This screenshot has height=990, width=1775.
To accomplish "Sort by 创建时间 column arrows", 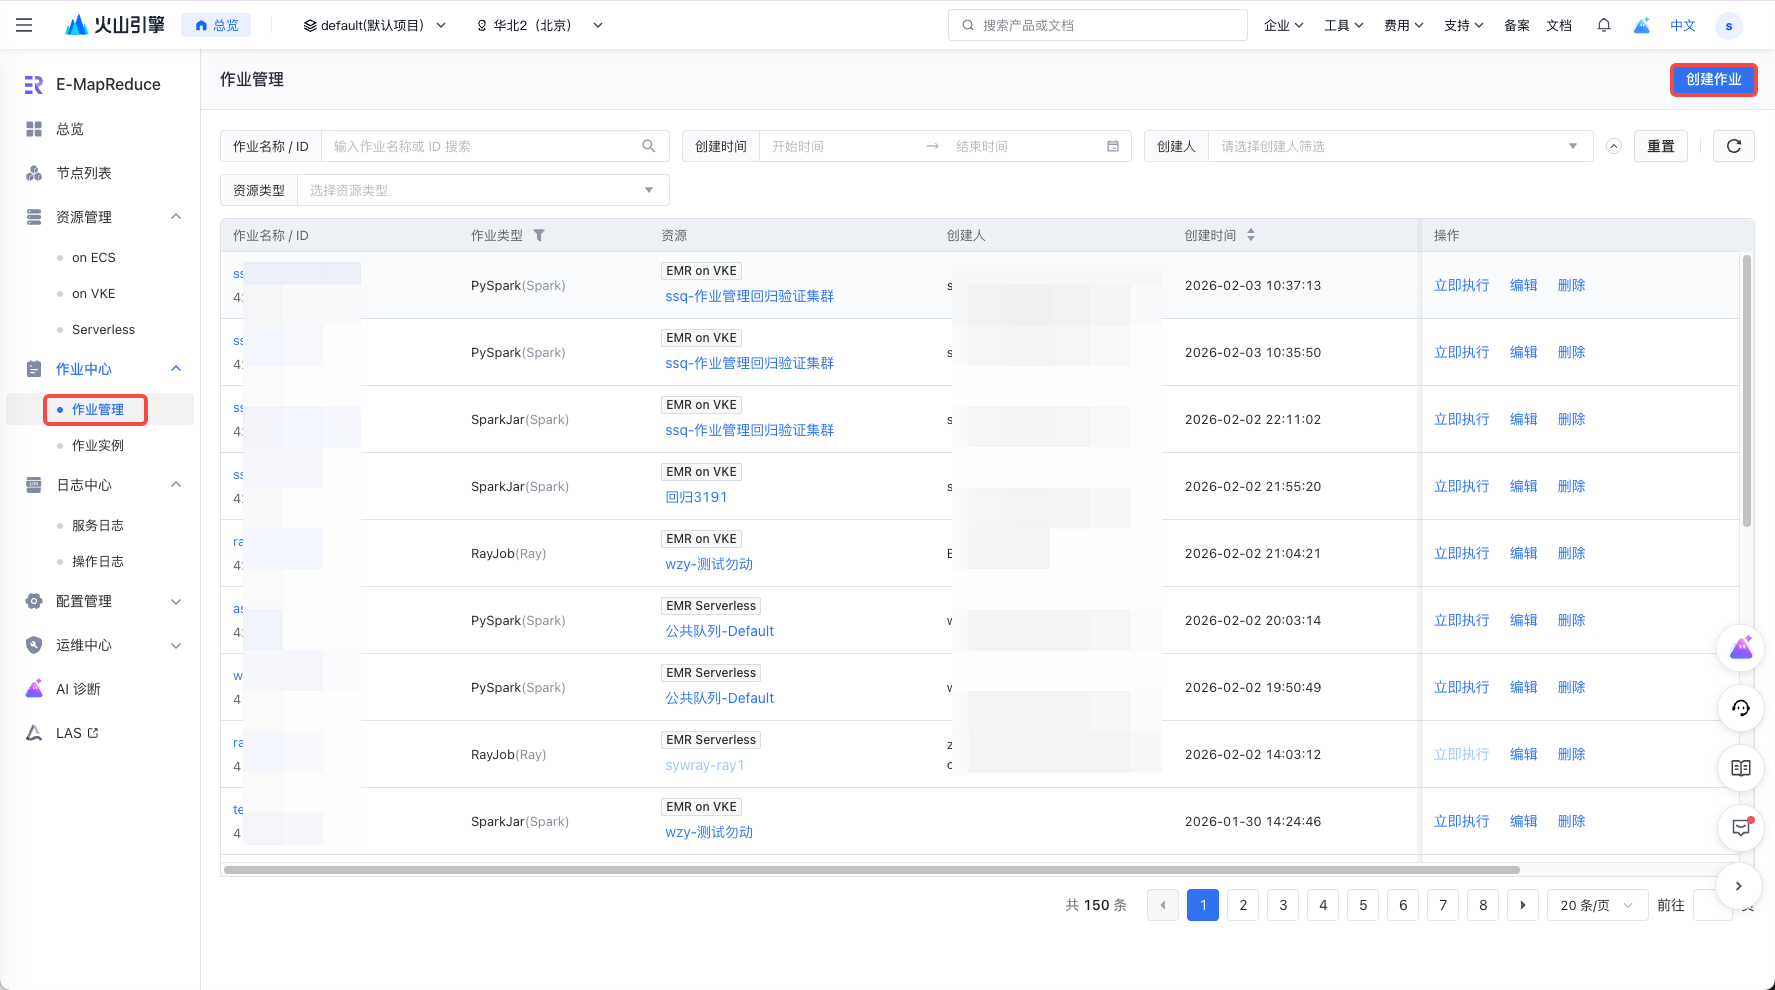I will coord(1250,236).
